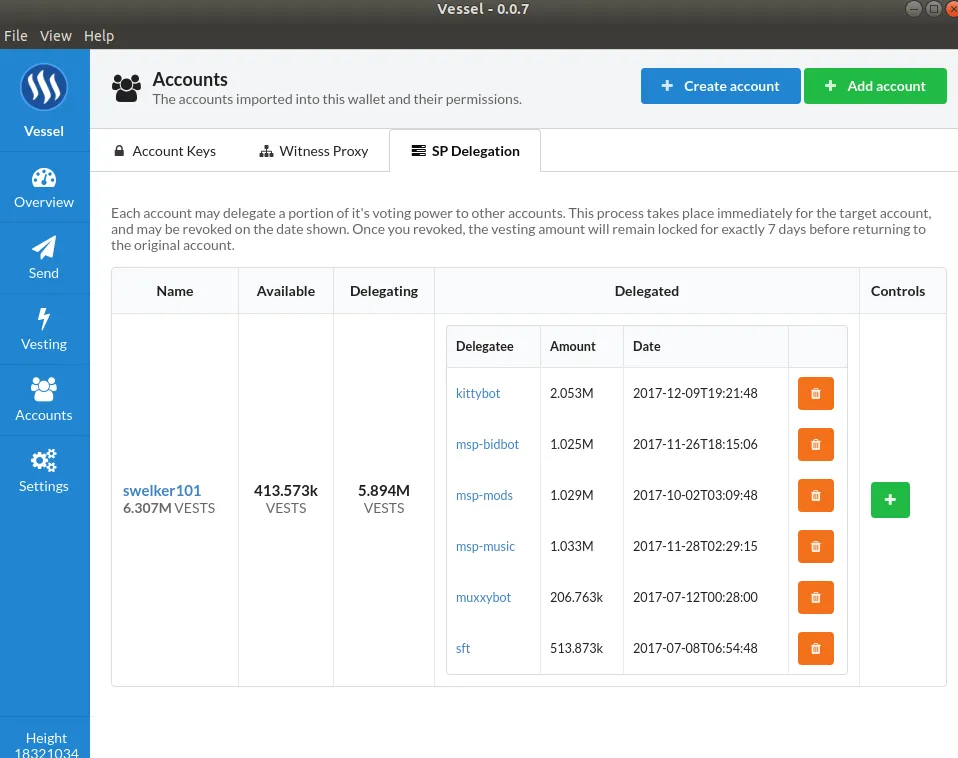Open the Help menu
958x758 pixels.
click(99, 36)
